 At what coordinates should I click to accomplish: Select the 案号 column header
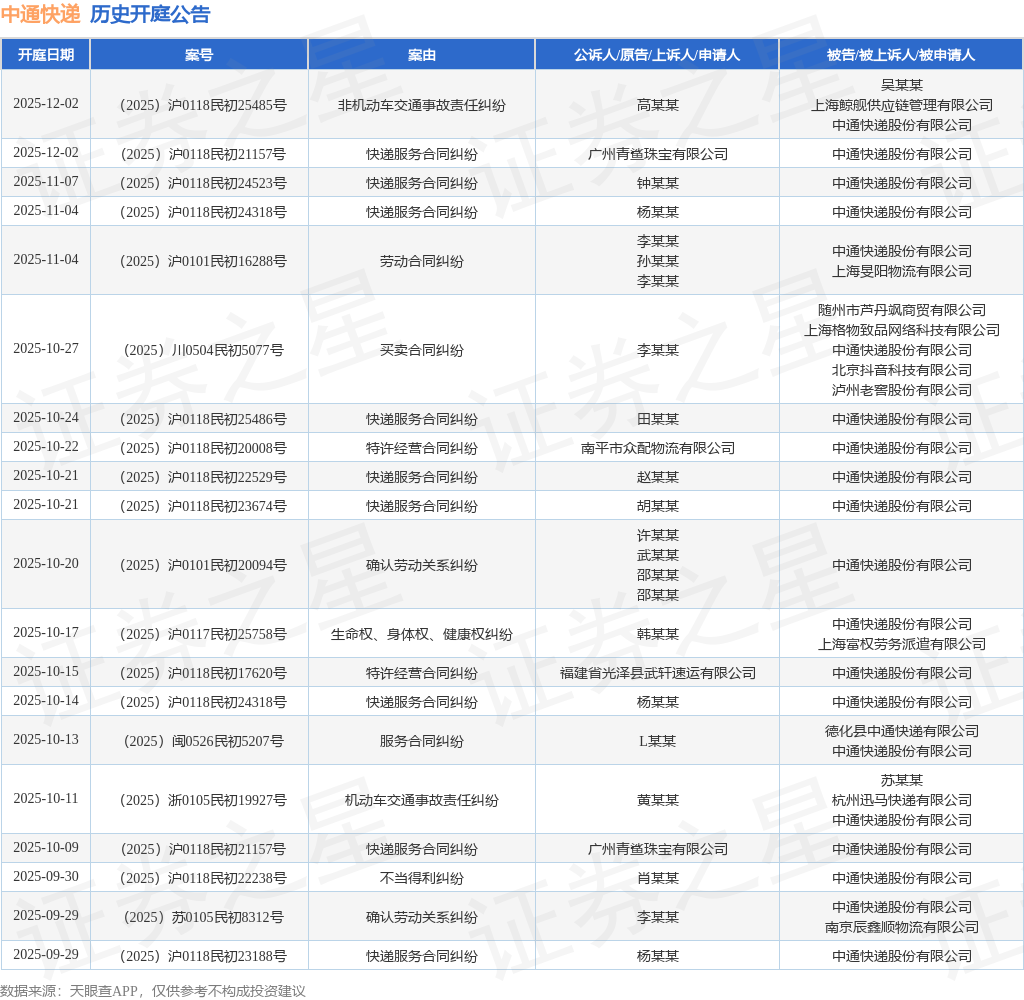(x=199, y=55)
